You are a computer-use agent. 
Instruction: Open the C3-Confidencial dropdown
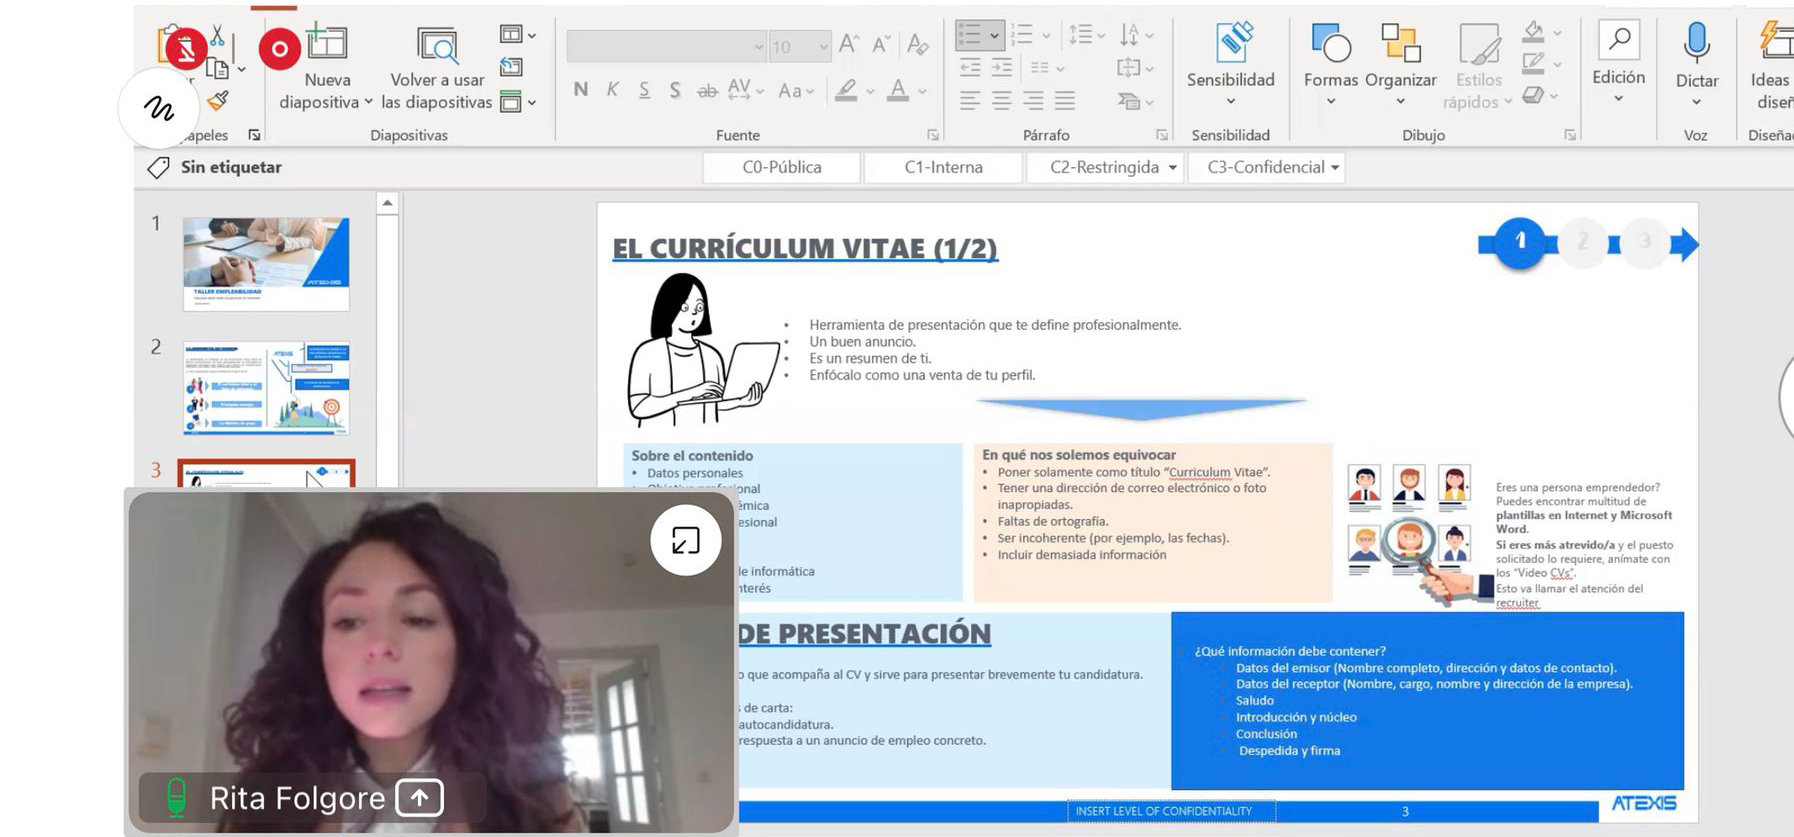pos(1335,167)
